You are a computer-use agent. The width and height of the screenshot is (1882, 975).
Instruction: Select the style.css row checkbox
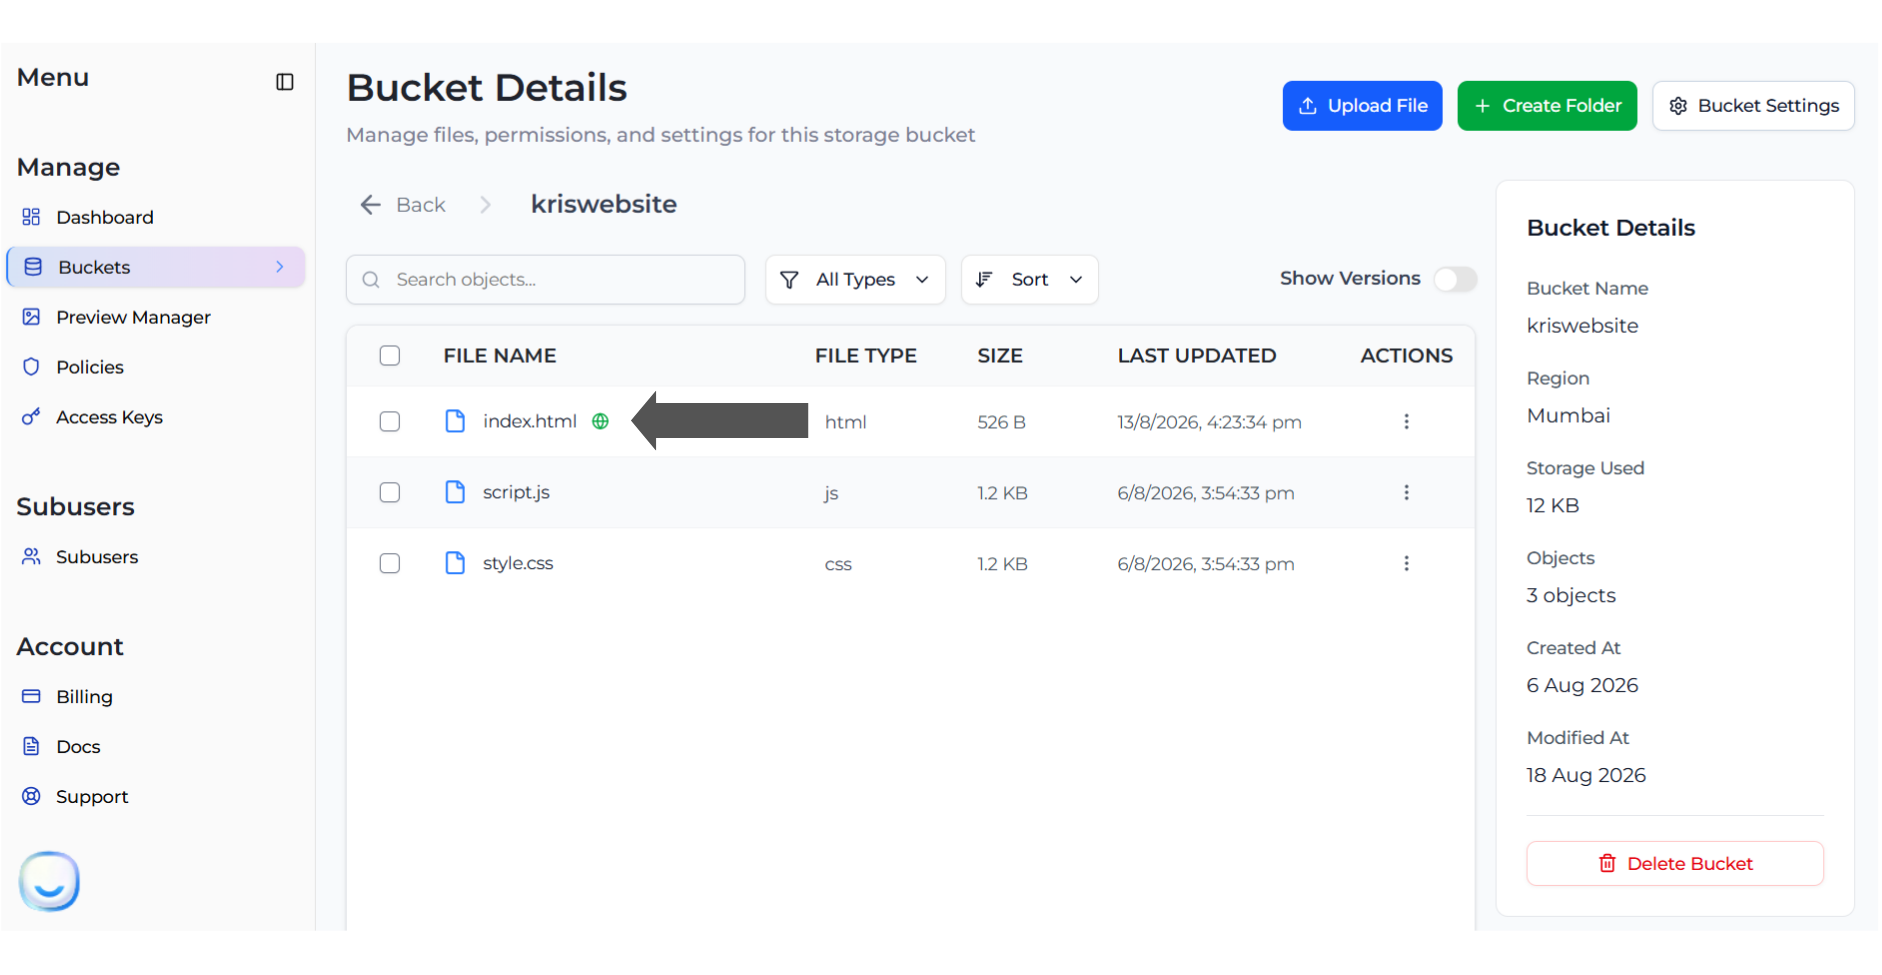(x=390, y=563)
